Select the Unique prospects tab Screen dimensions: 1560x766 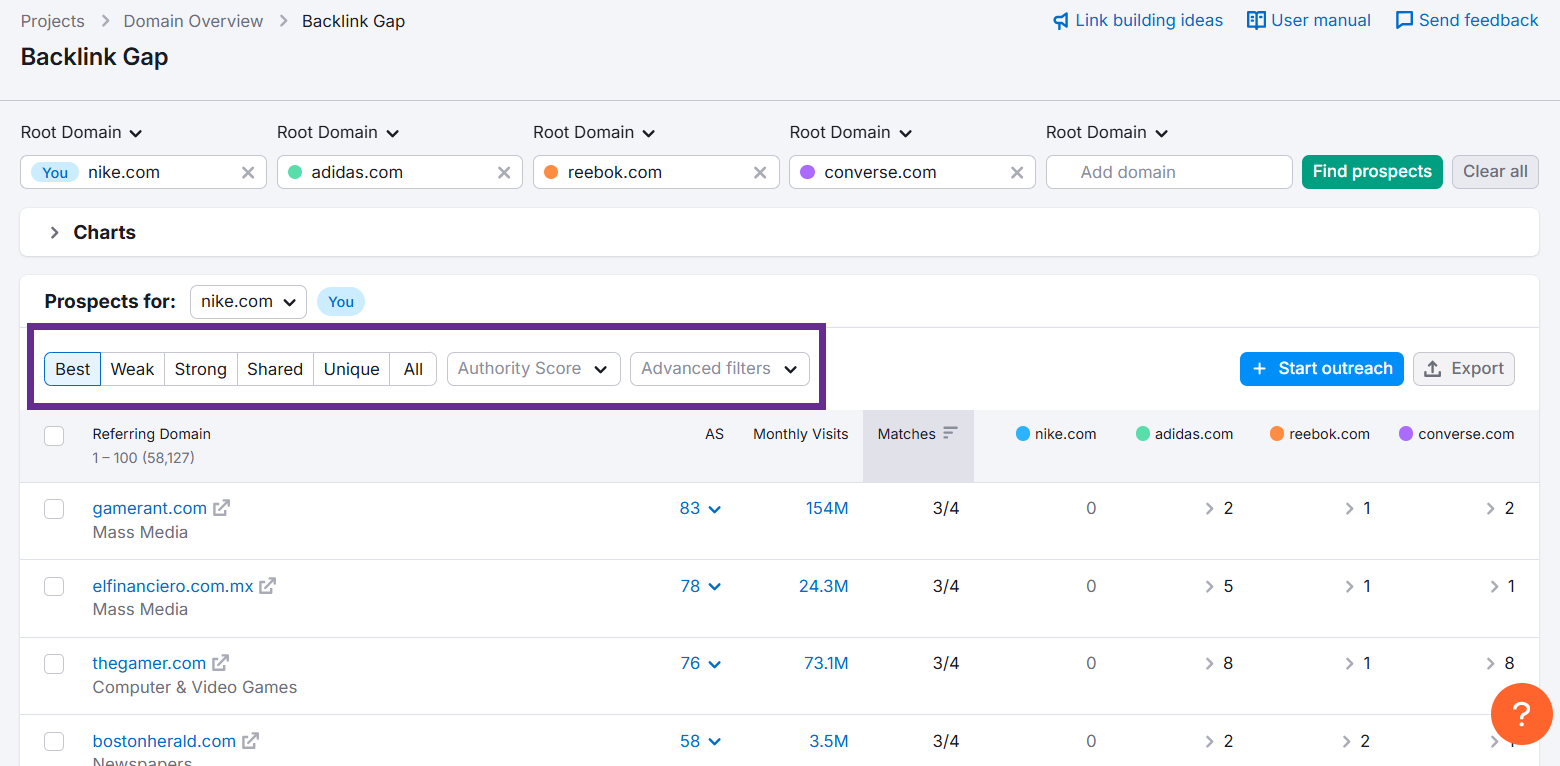352,369
